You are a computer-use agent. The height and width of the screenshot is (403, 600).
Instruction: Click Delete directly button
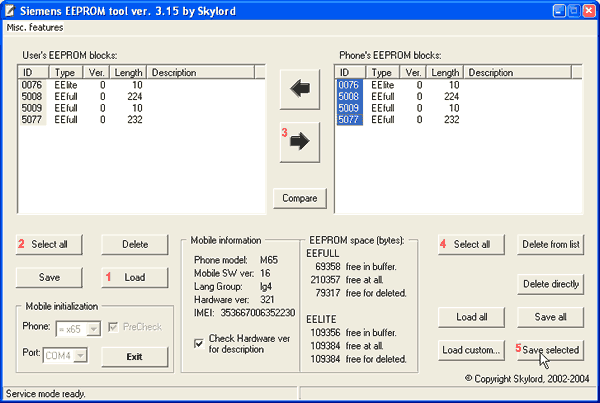[551, 284]
